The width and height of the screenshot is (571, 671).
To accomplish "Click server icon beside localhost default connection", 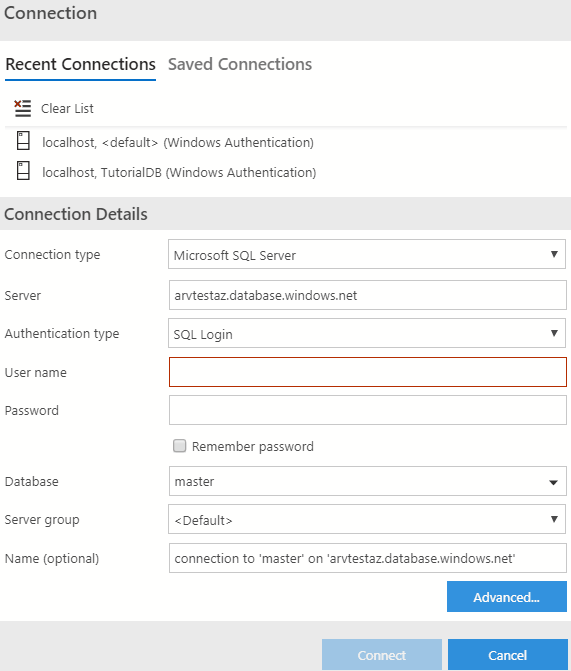I will [23, 141].
